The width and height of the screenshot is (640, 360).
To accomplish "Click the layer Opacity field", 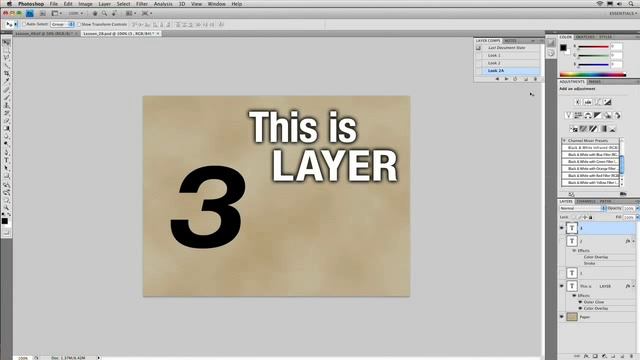I will [x=629, y=209].
